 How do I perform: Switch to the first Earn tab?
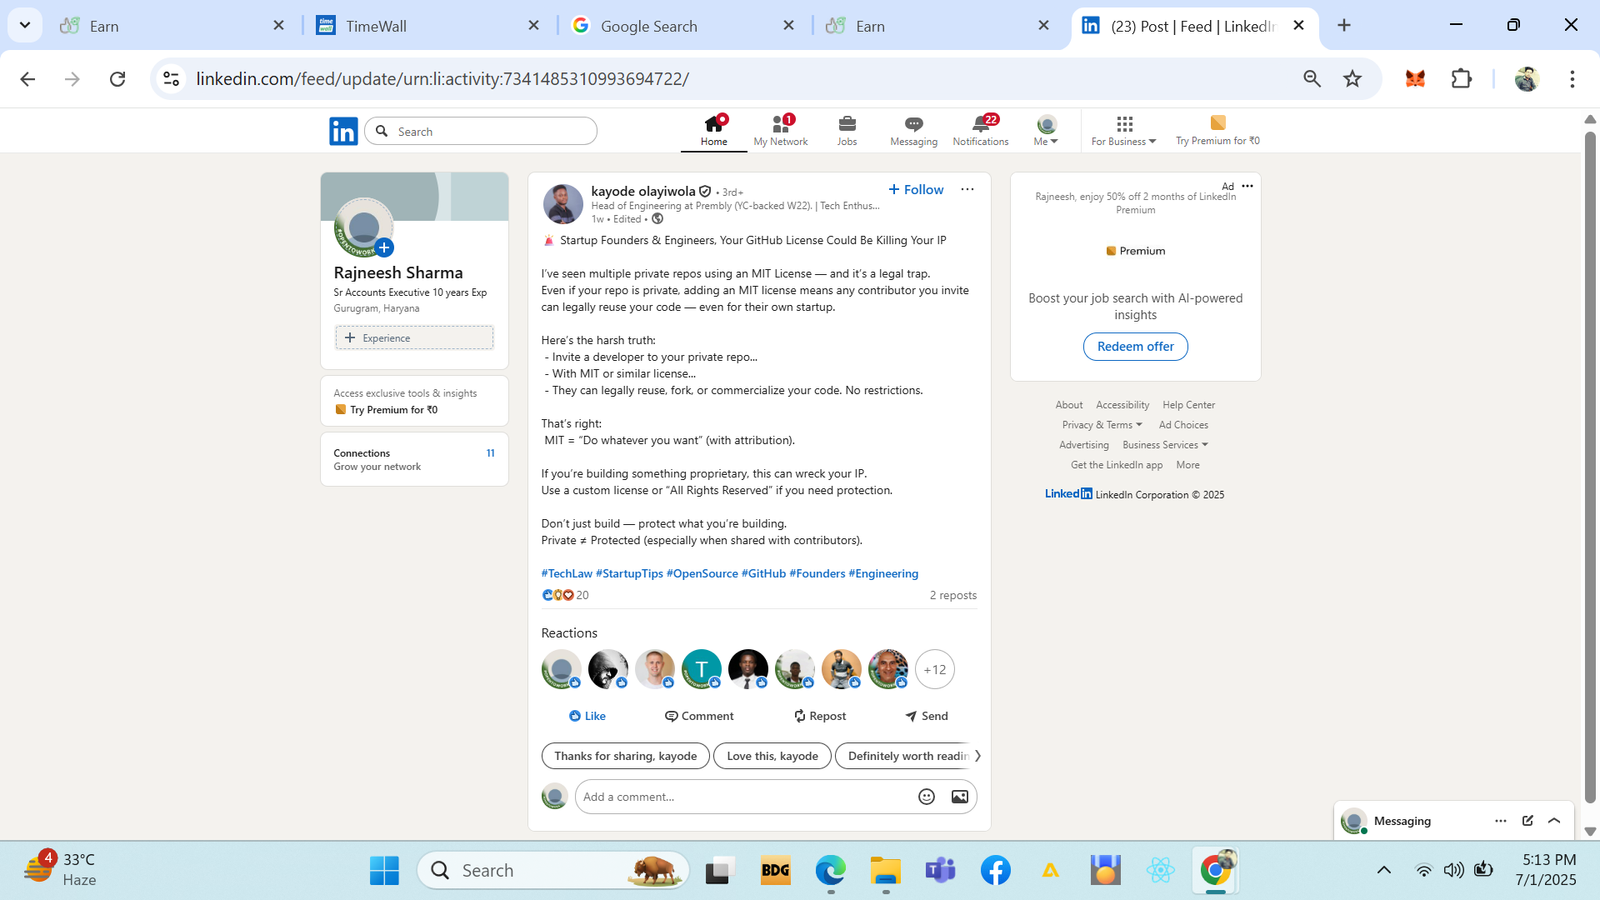(x=173, y=26)
